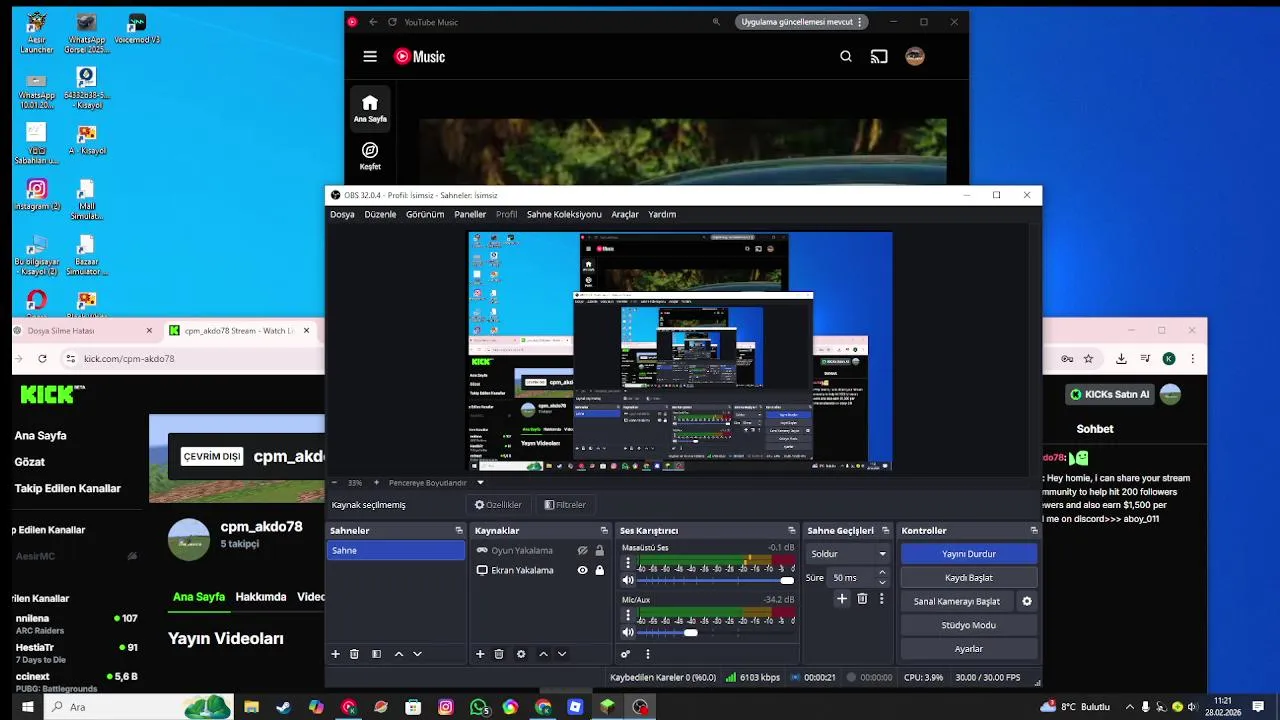
Task: Open source properties gear in the Kaynaklar panel
Action: pyautogui.click(x=521, y=654)
